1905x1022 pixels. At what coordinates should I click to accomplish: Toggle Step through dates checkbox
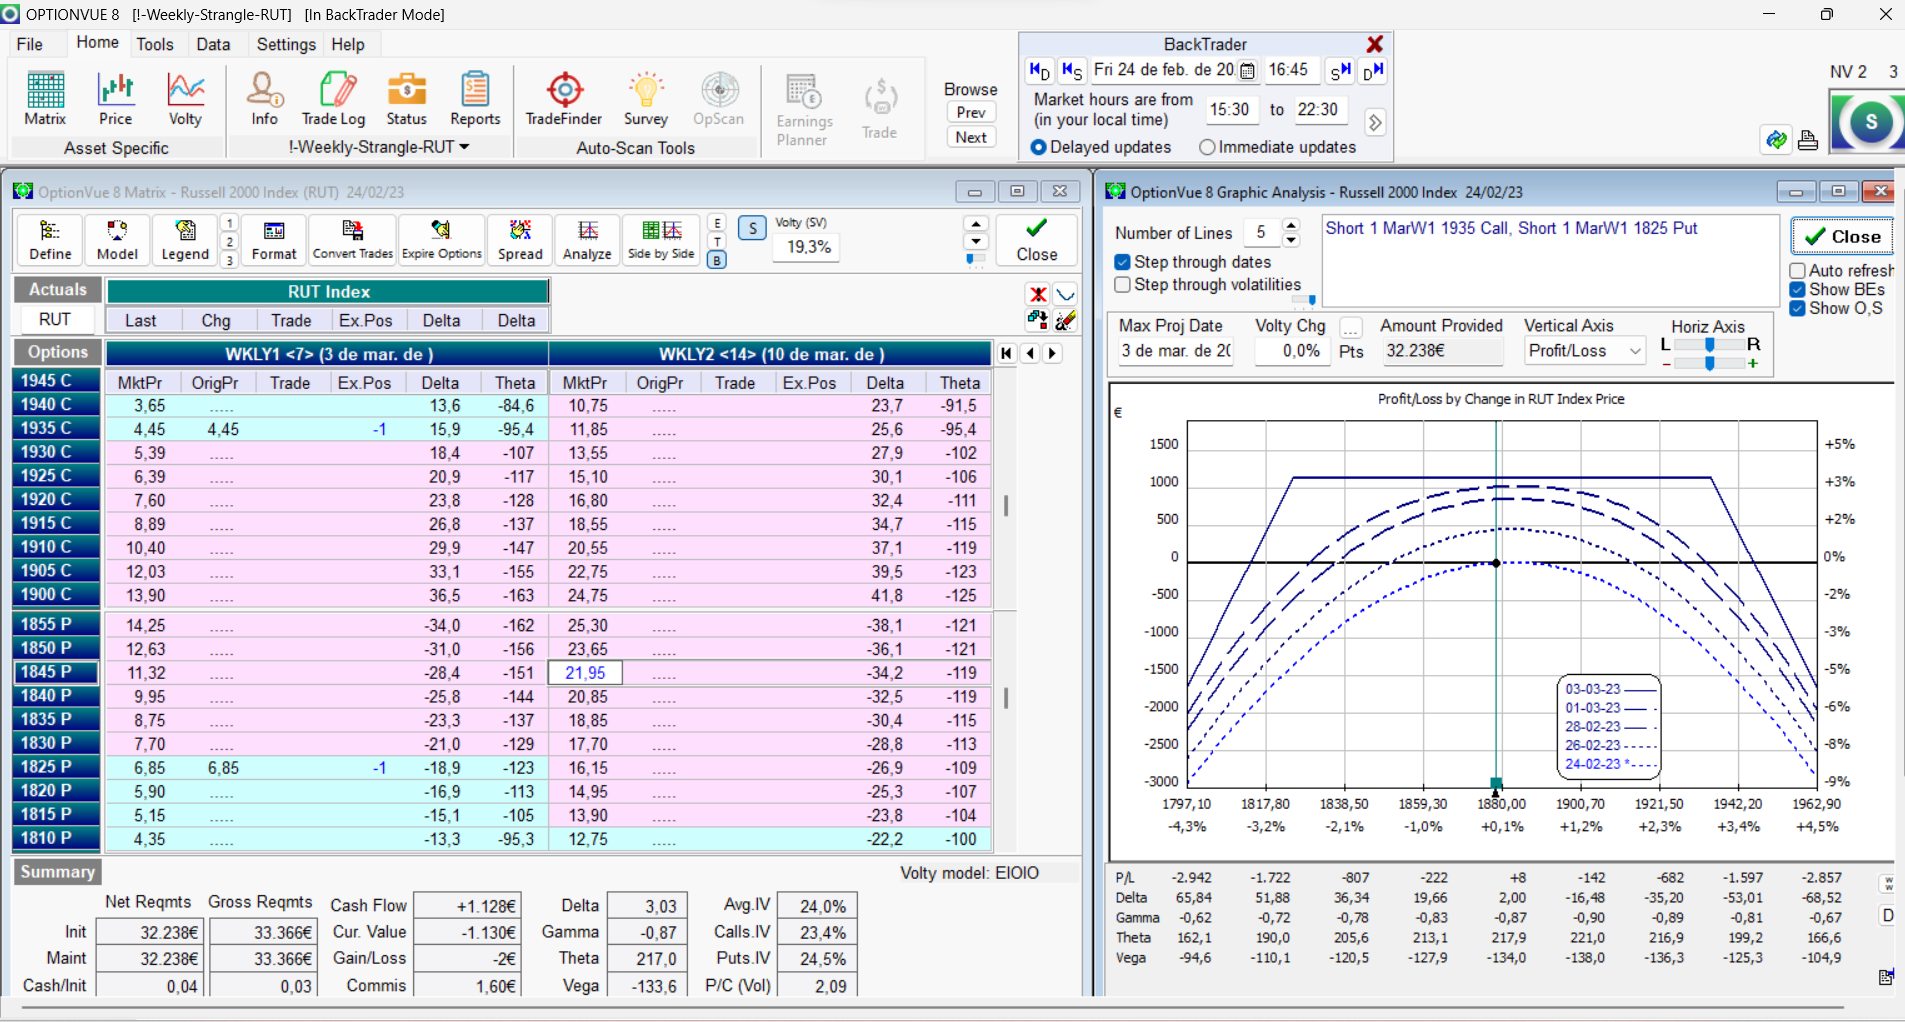1122,262
